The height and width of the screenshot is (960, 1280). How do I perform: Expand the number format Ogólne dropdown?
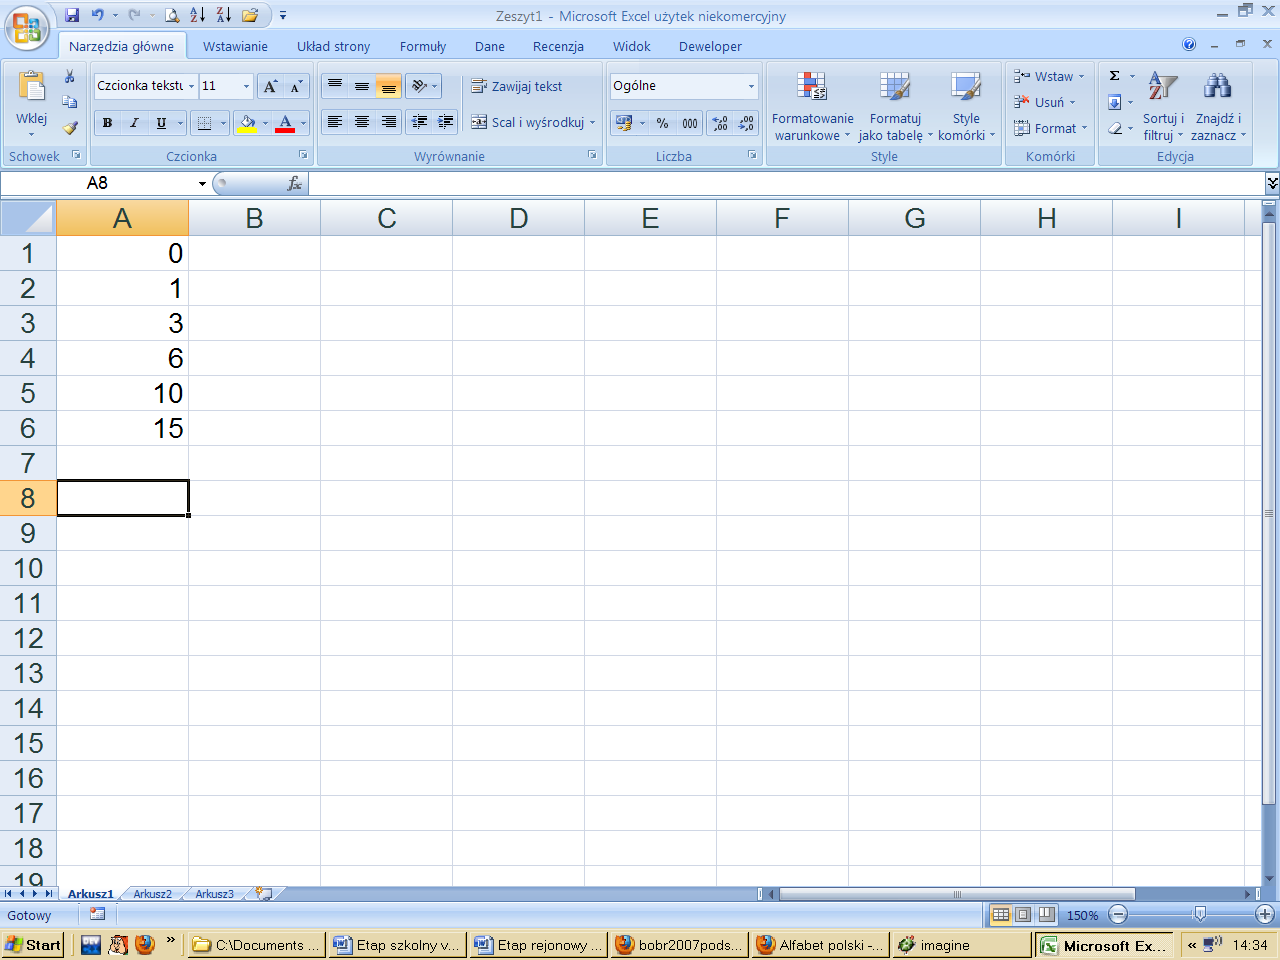tap(751, 87)
